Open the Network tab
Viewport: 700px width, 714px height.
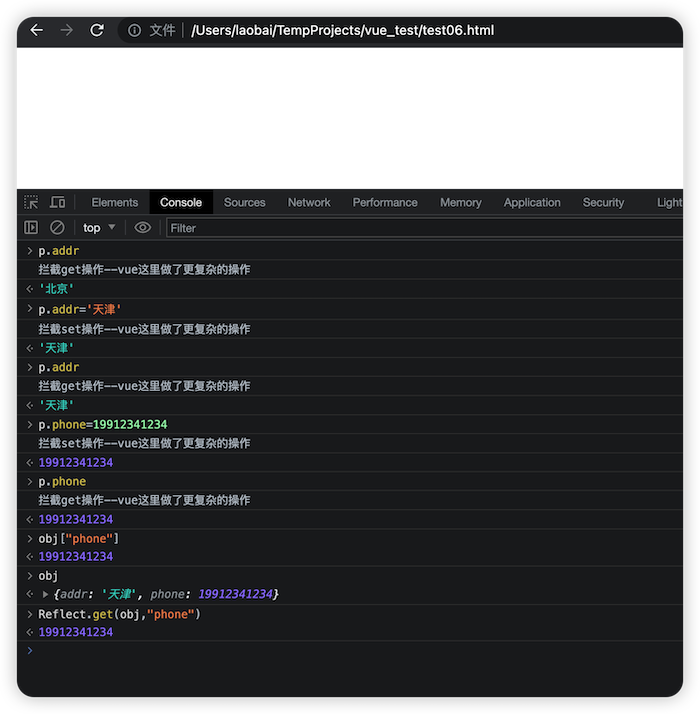(309, 203)
